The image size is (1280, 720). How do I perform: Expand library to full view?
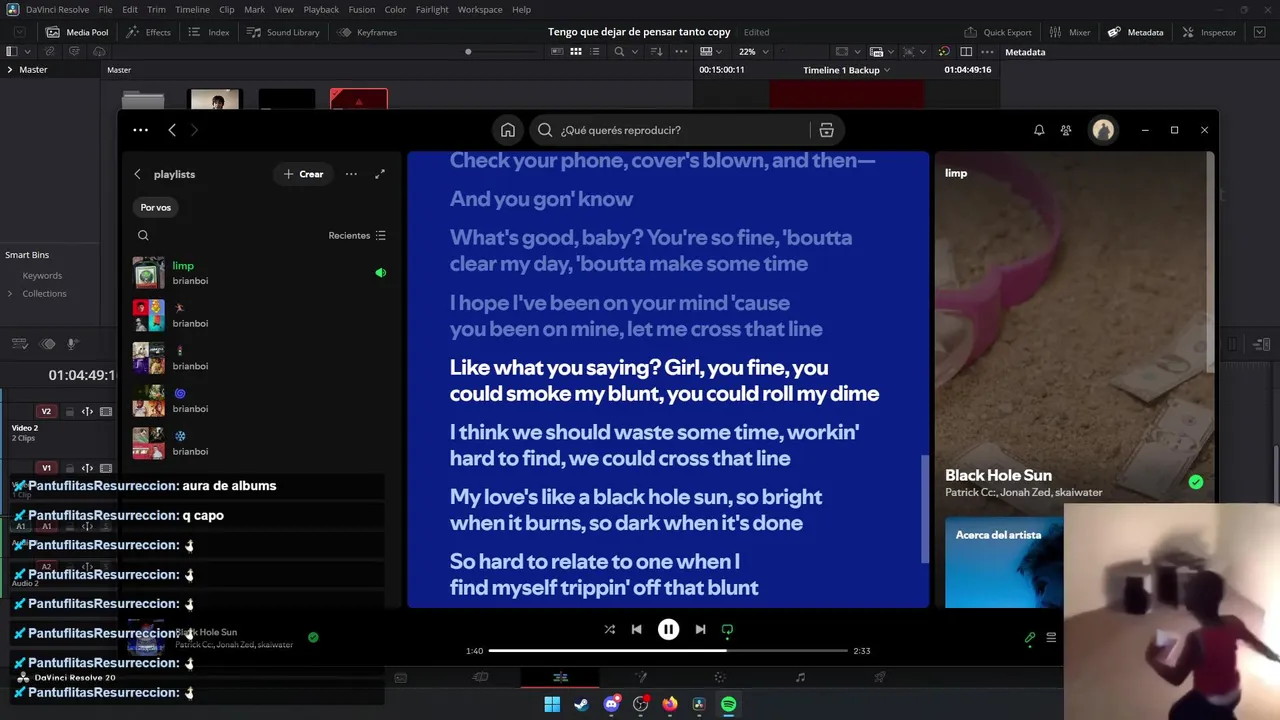pos(380,174)
